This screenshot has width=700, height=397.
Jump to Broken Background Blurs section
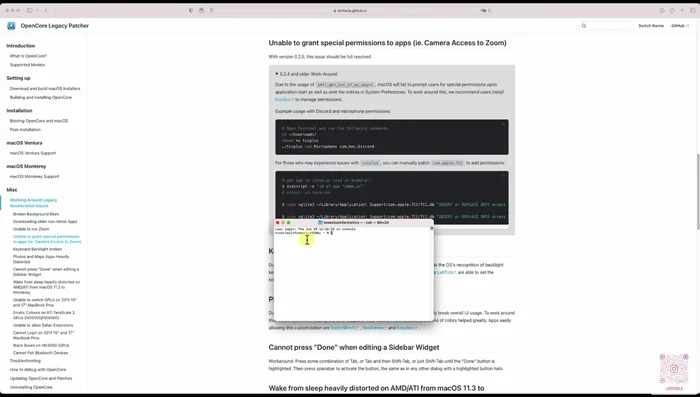click(x=36, y=214)
